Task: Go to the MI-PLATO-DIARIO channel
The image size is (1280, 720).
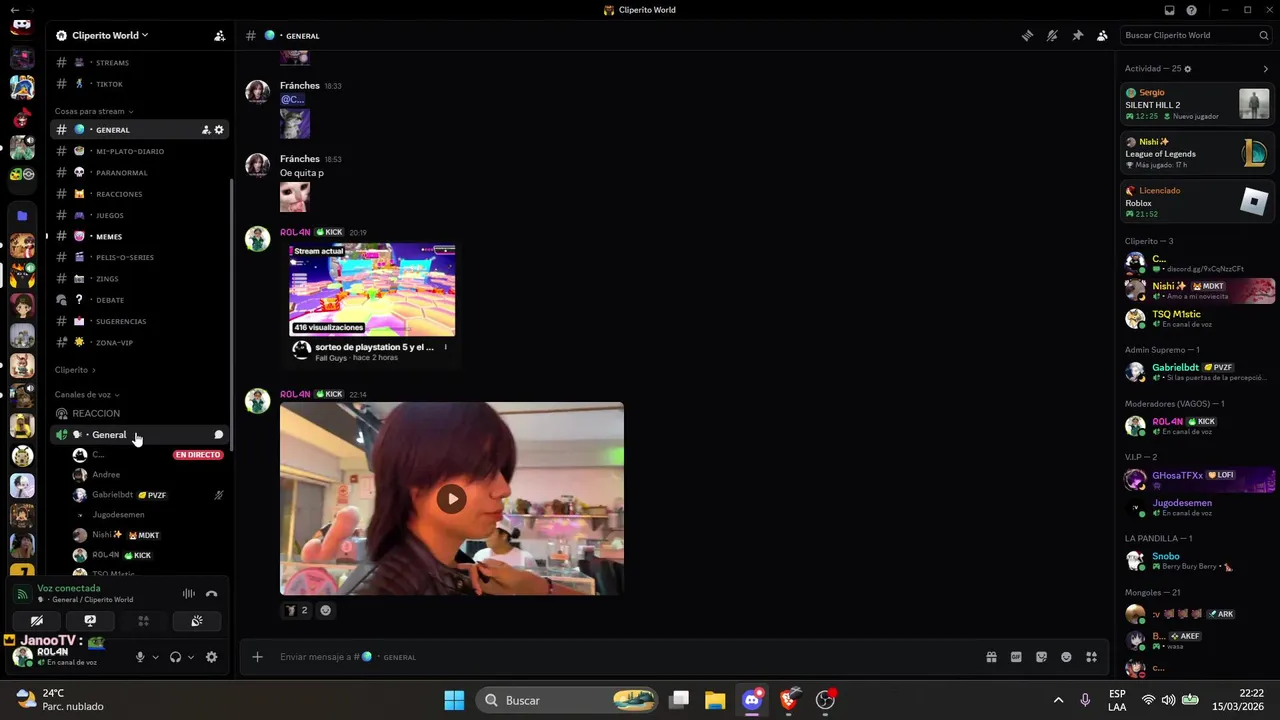Action: point(140,151)
